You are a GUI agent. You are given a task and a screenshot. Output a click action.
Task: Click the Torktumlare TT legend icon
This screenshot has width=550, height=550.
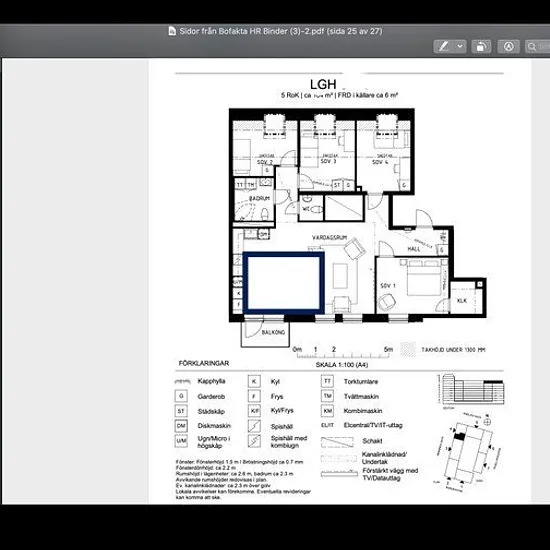point(327,381)
